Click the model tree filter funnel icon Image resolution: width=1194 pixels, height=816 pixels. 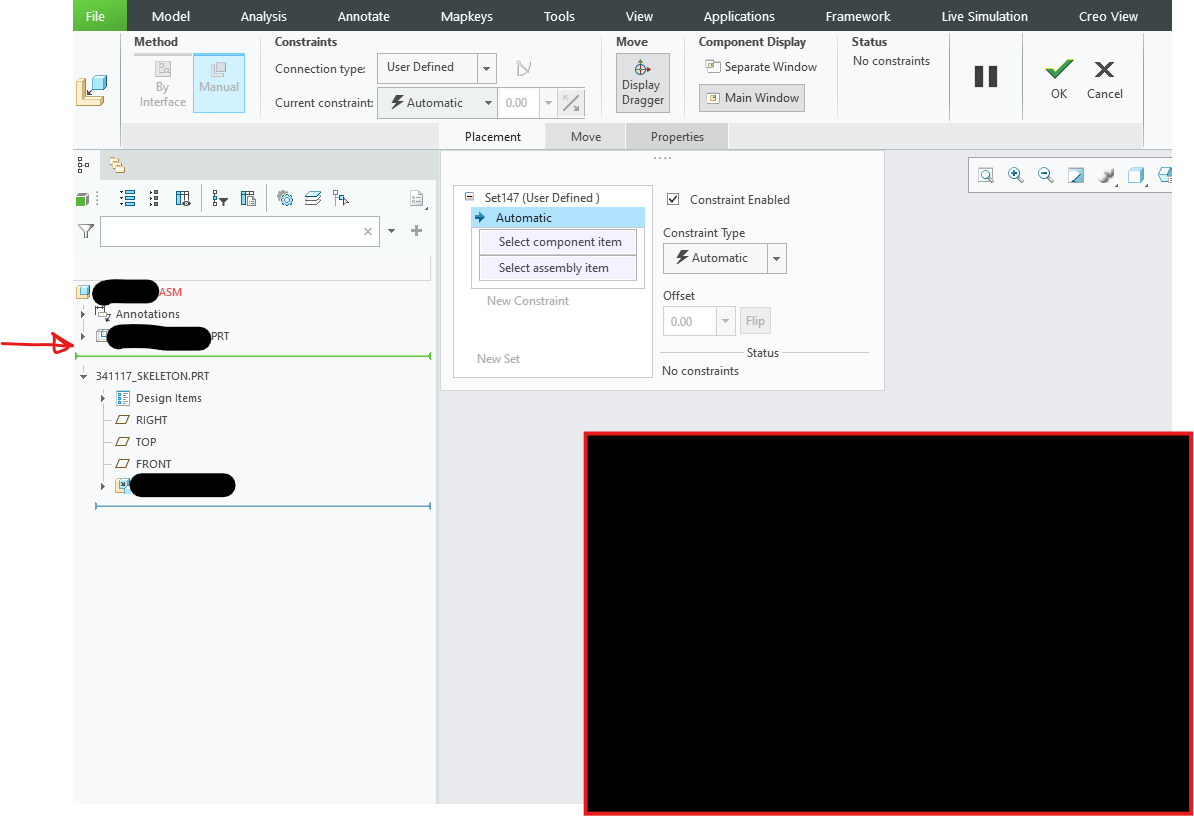pyautogui.click(x=86, y=231)
